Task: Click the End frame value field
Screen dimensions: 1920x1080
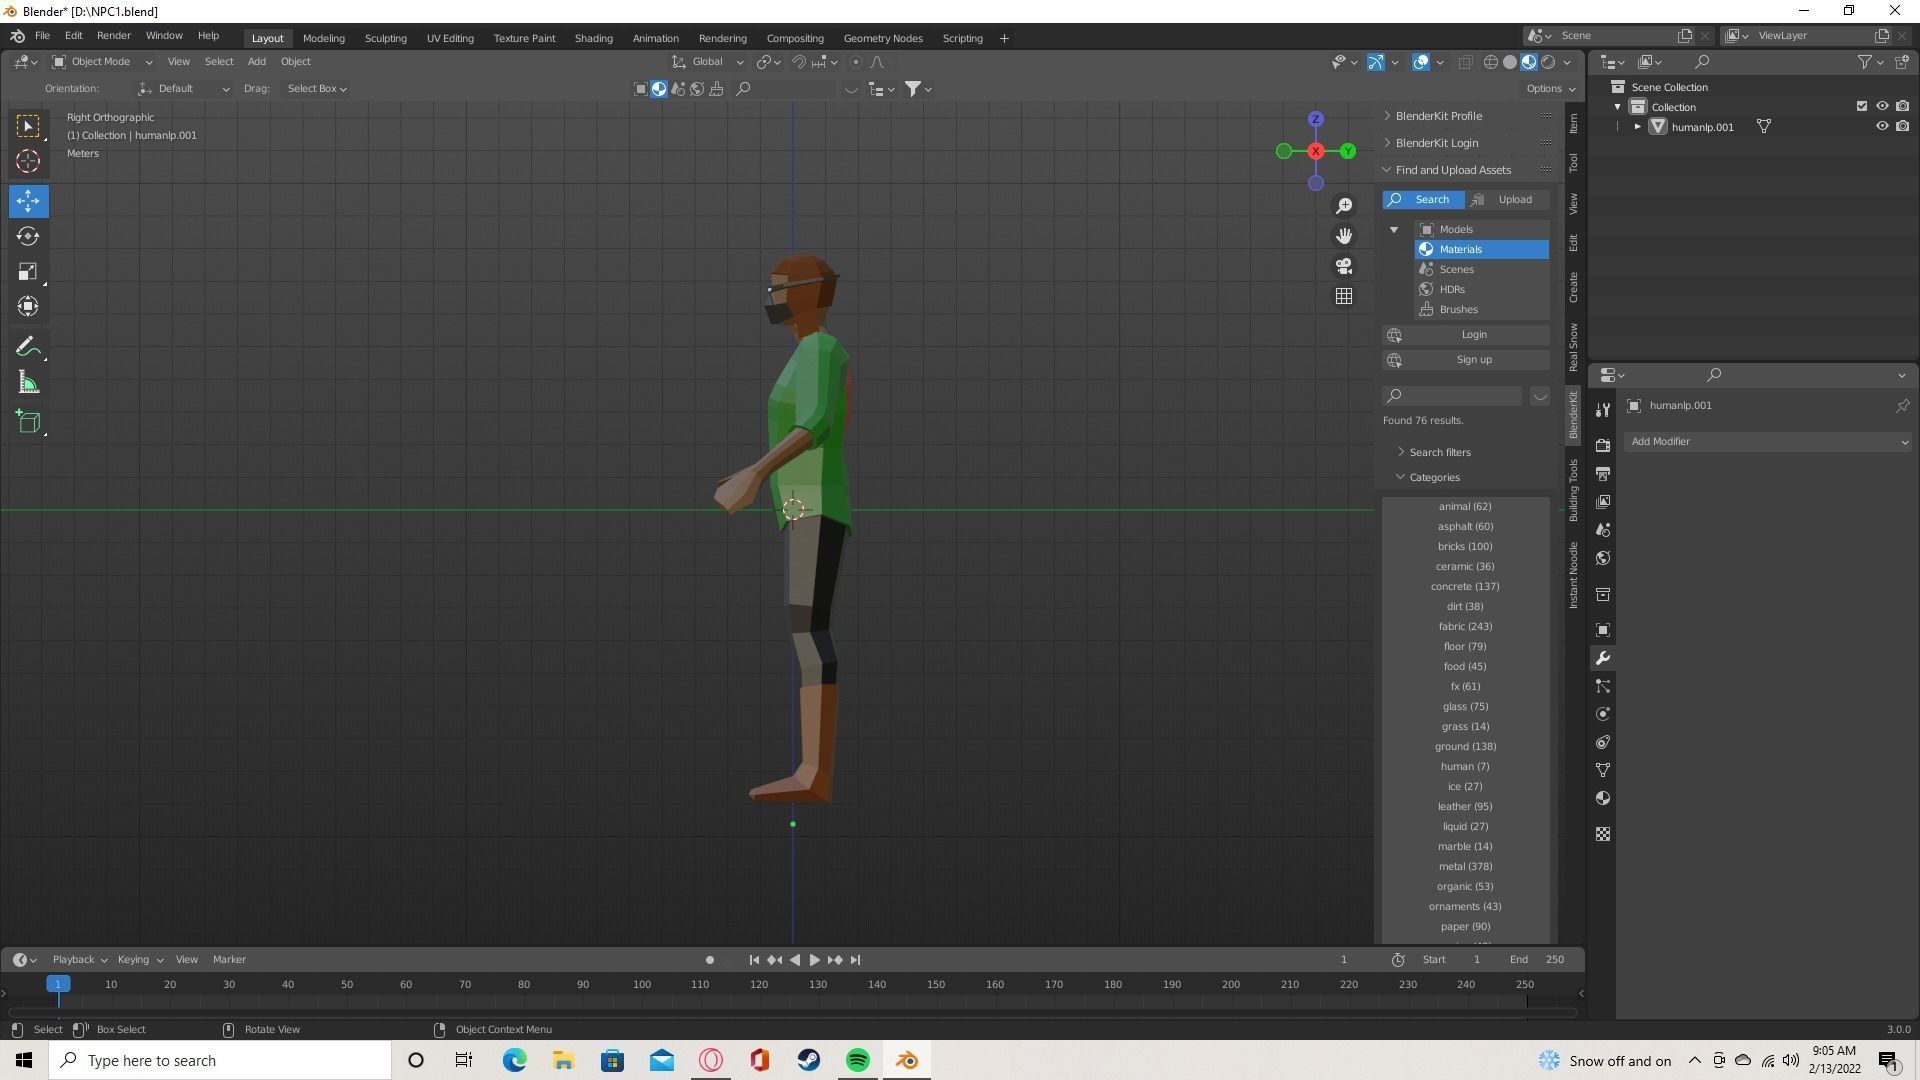Action: coord(1538,960)
